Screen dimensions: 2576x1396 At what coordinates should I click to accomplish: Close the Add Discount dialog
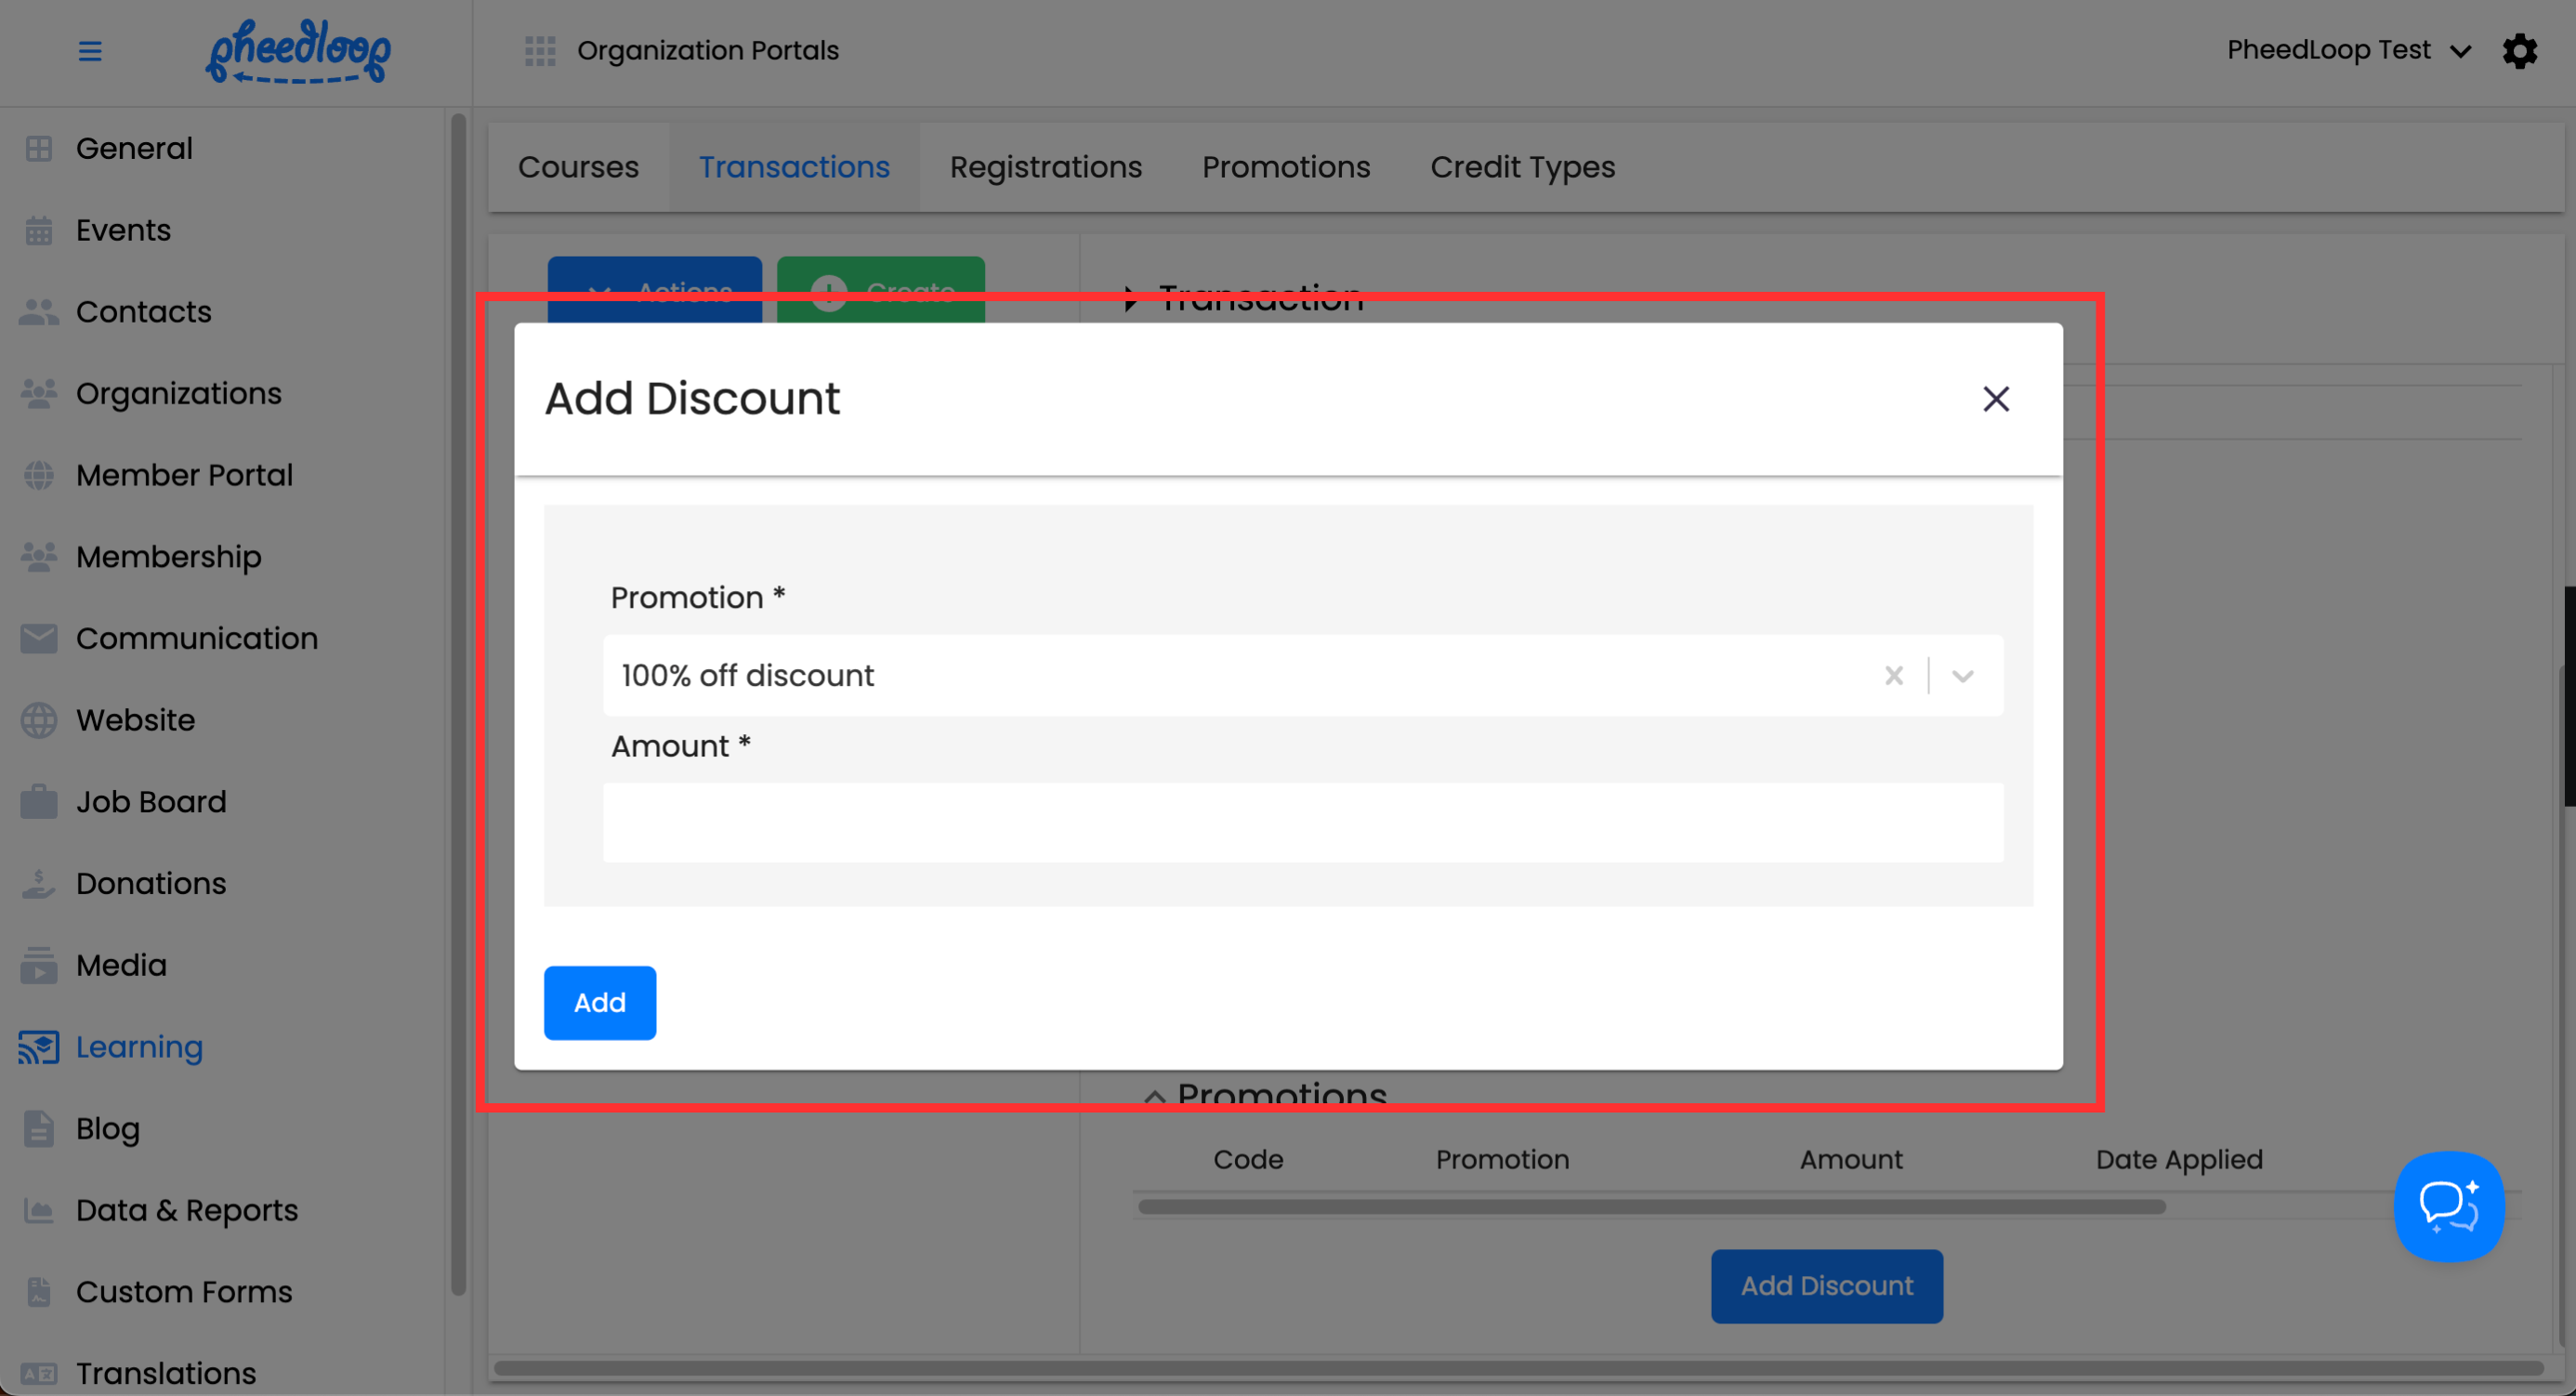click(x=1995, y=399)
